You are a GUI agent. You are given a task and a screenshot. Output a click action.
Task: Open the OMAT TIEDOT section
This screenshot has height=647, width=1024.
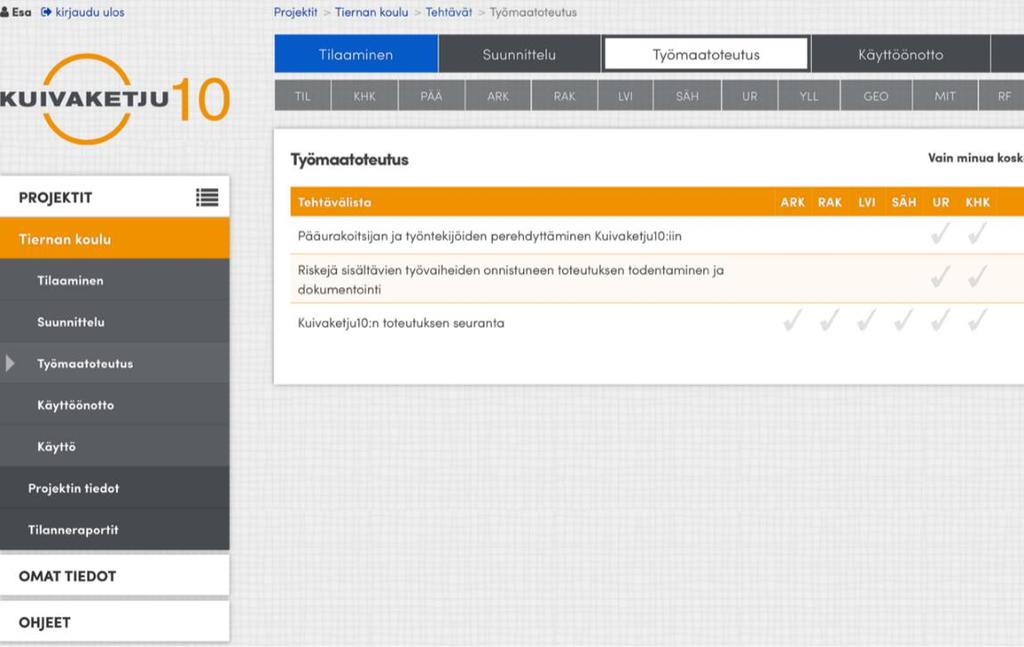tap(115, 576)
